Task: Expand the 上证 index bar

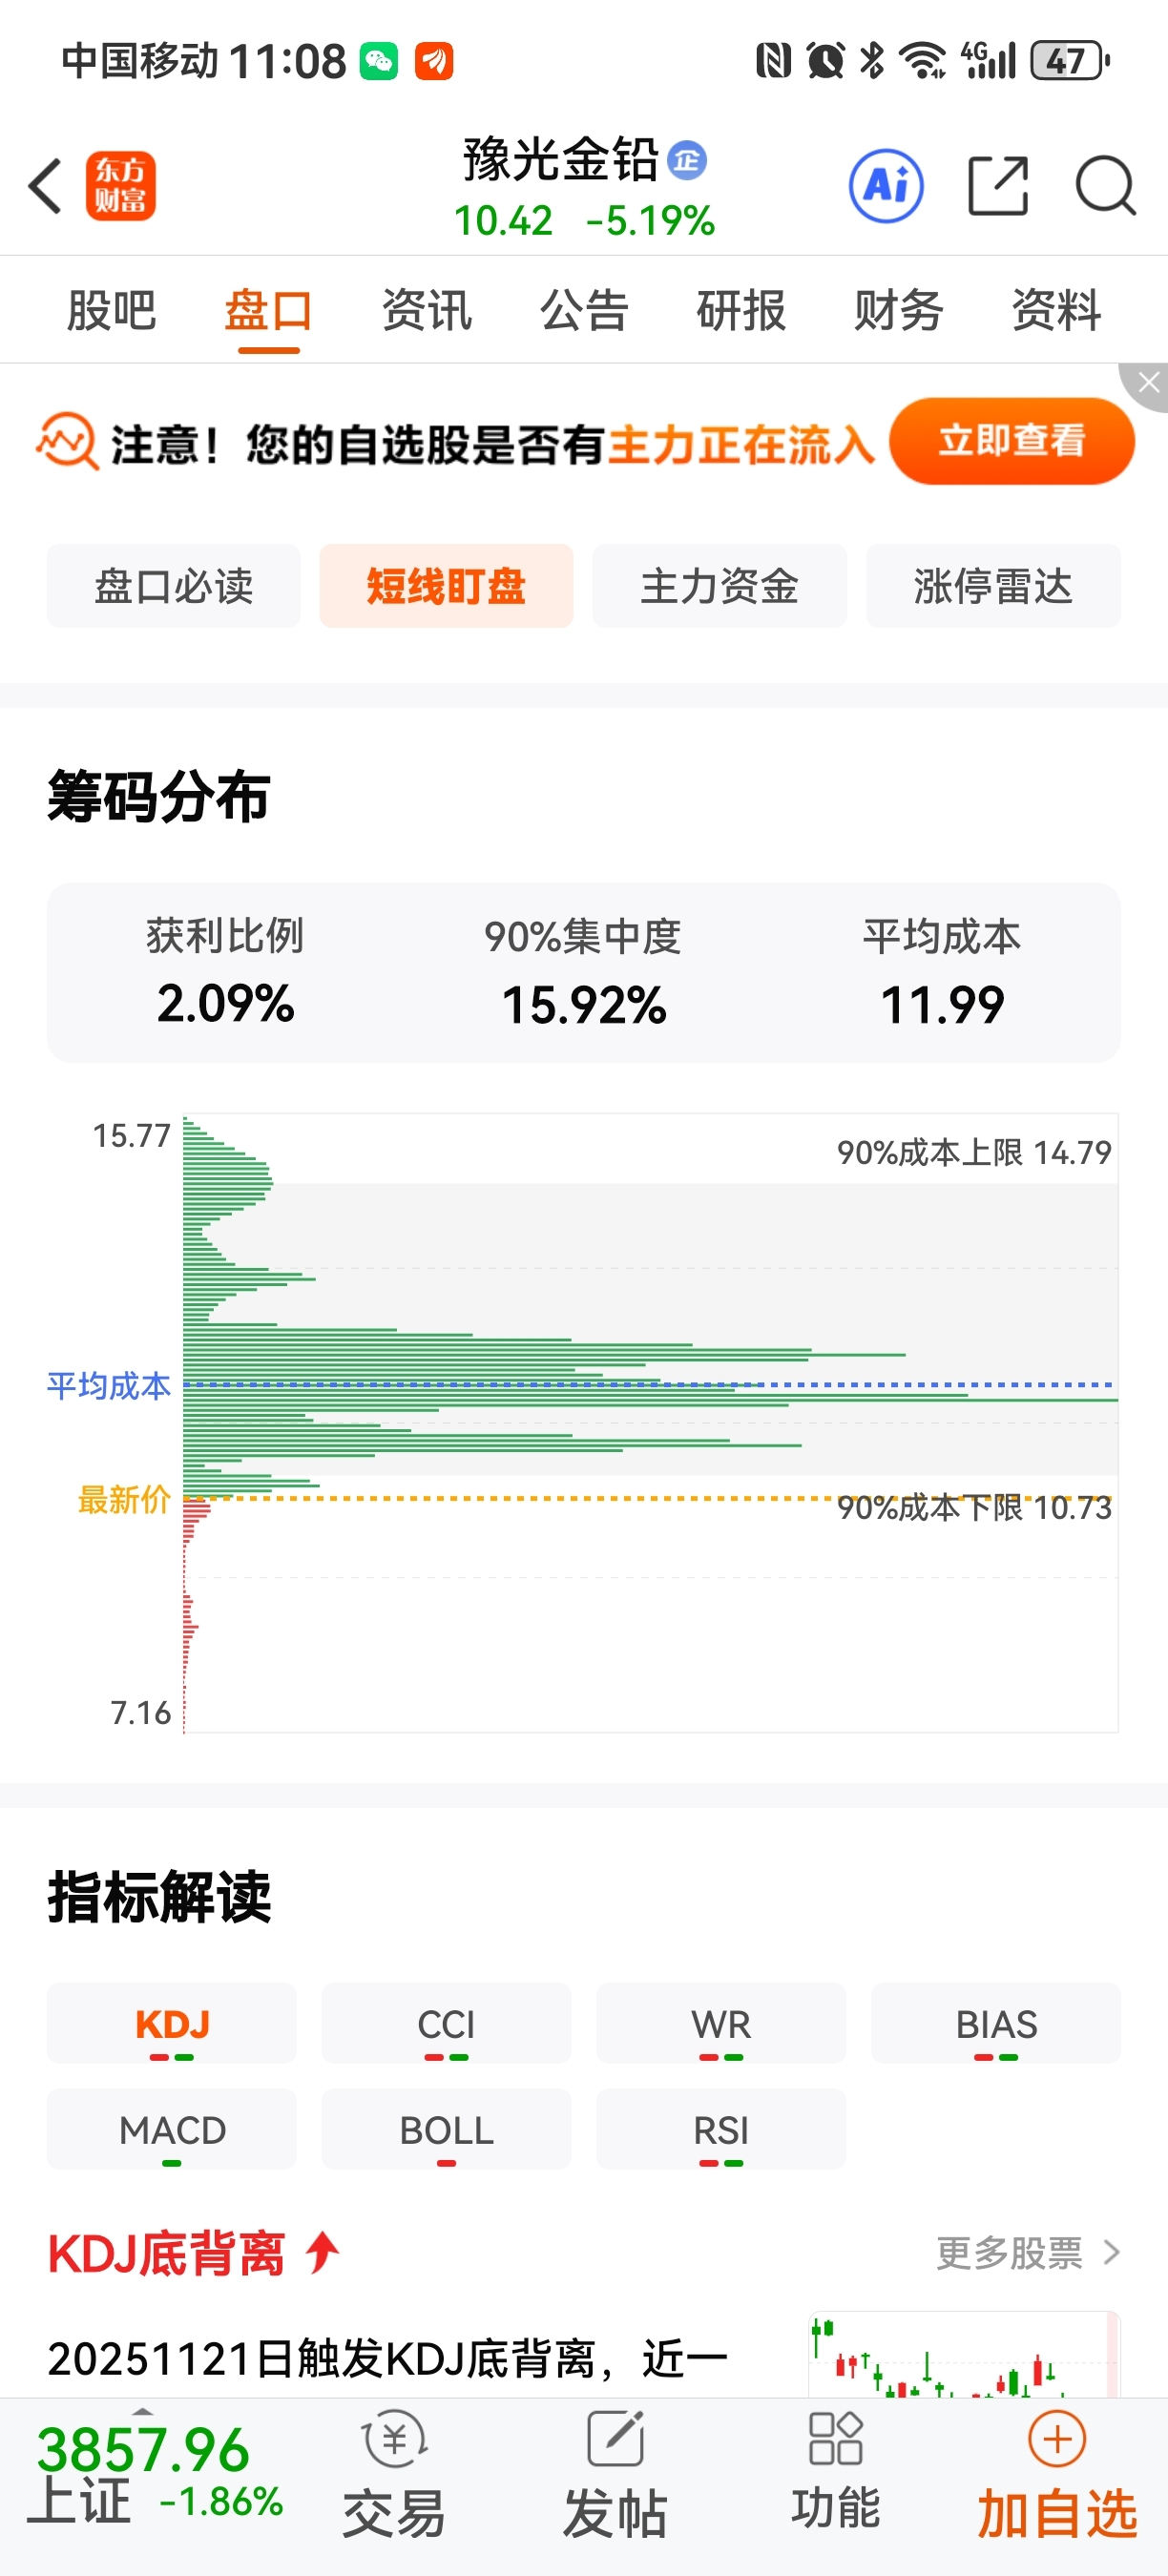Action: (155, 2474)
